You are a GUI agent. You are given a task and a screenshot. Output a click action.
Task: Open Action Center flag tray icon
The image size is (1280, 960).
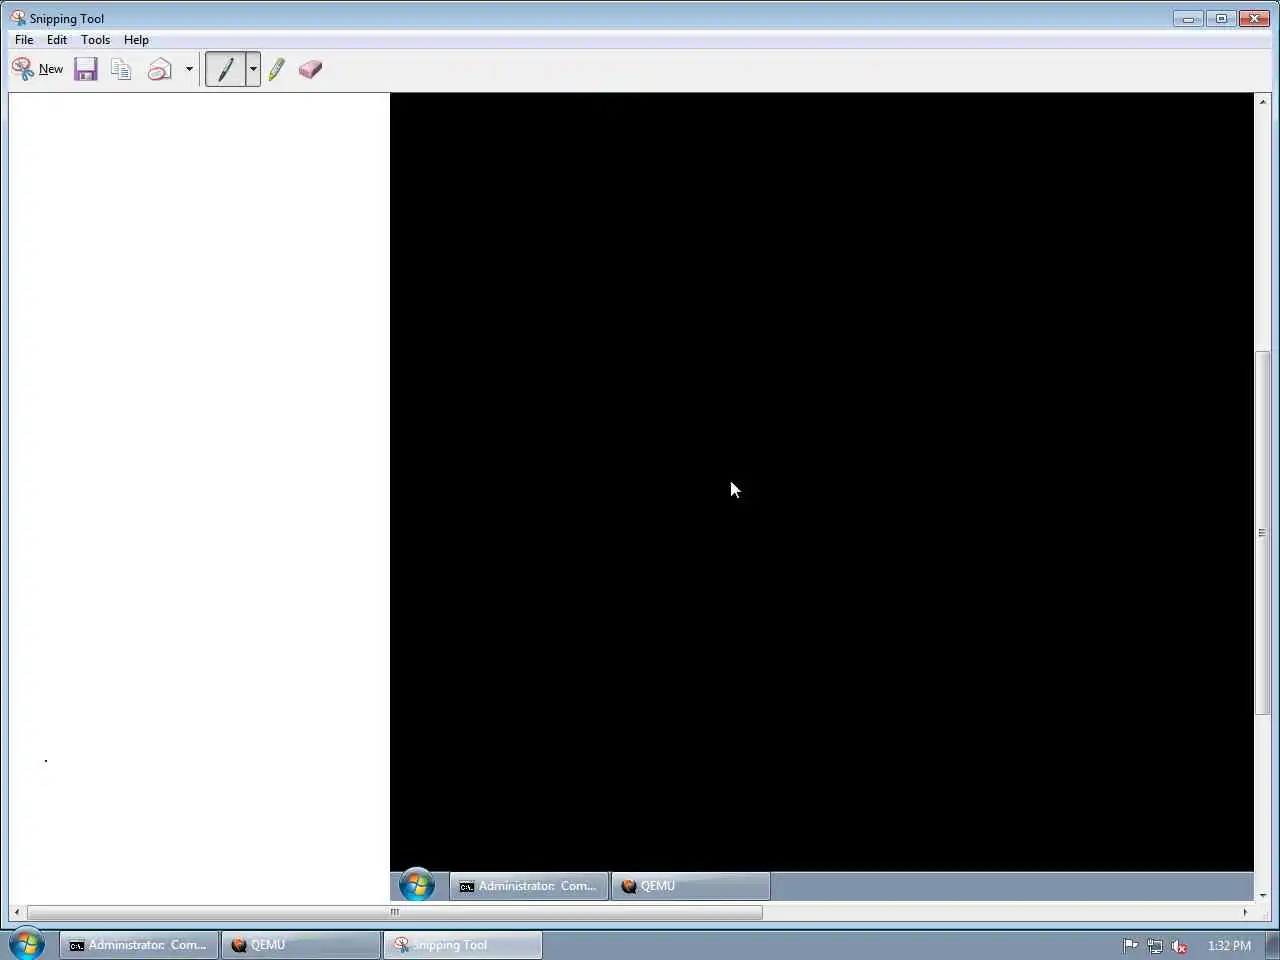(x=1130, y=945)
